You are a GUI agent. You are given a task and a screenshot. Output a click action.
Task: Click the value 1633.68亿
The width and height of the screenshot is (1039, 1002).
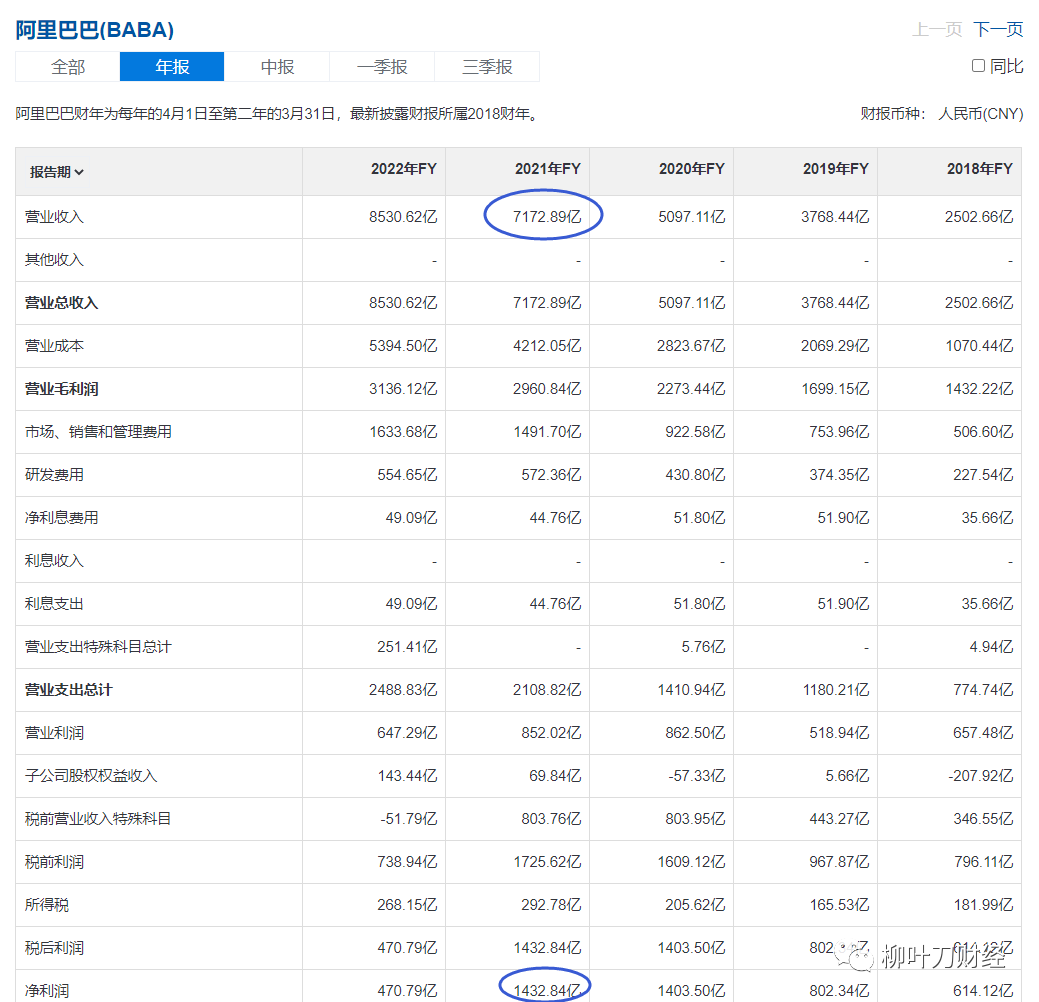[403, 432]
